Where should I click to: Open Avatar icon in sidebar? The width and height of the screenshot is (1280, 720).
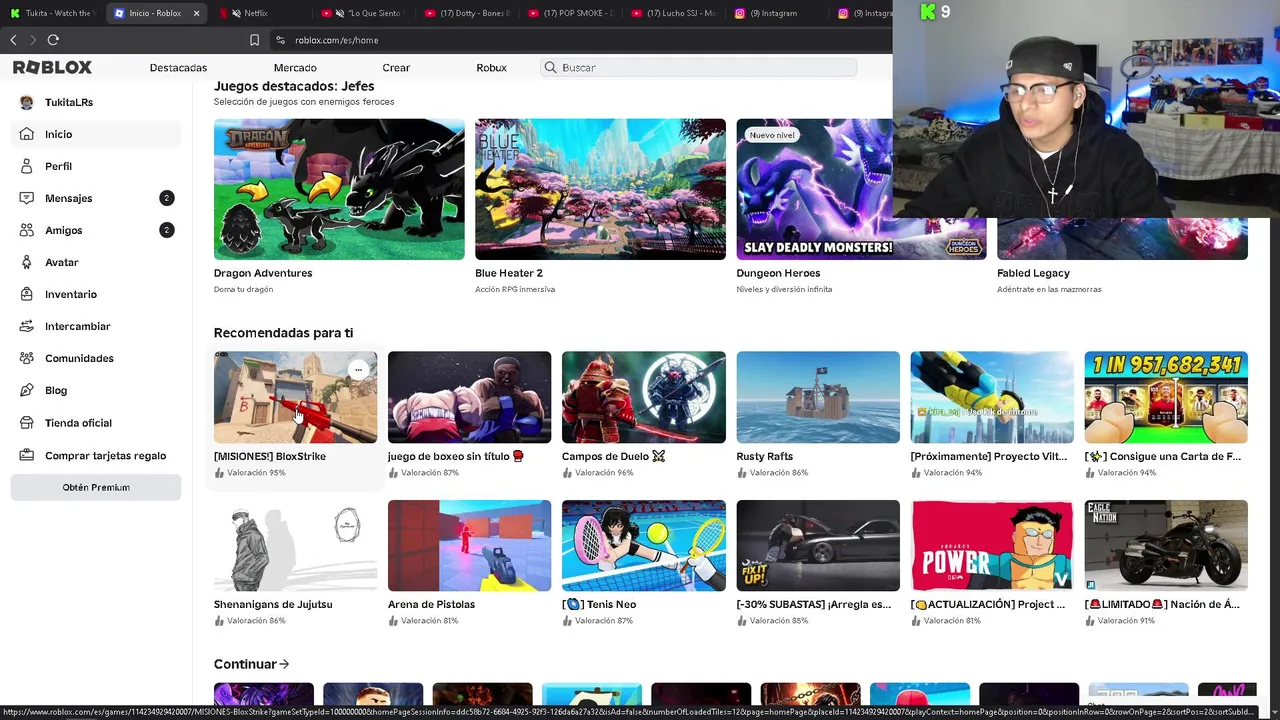(27, 262)
